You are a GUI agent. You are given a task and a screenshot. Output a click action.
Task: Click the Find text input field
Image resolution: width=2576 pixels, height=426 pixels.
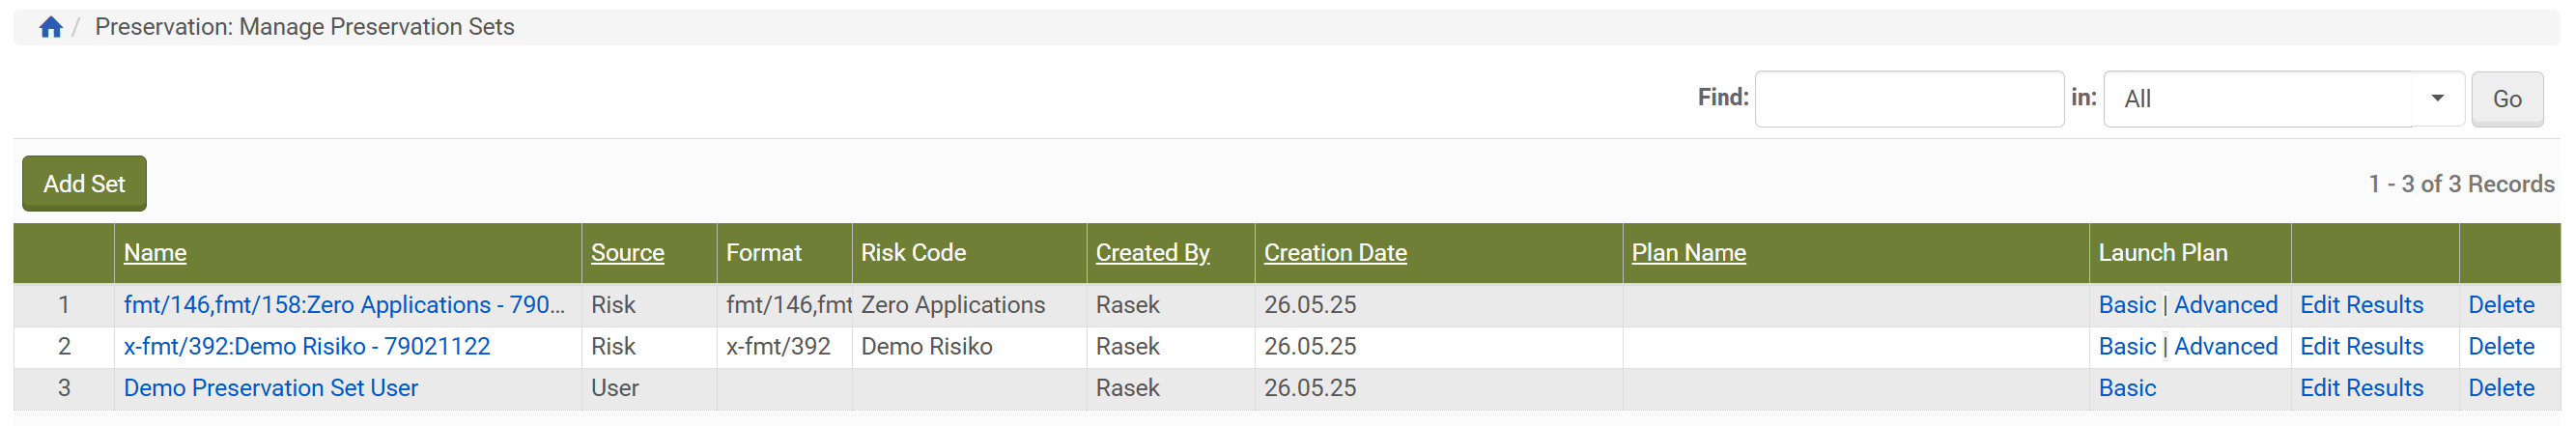click(1908, 99)
